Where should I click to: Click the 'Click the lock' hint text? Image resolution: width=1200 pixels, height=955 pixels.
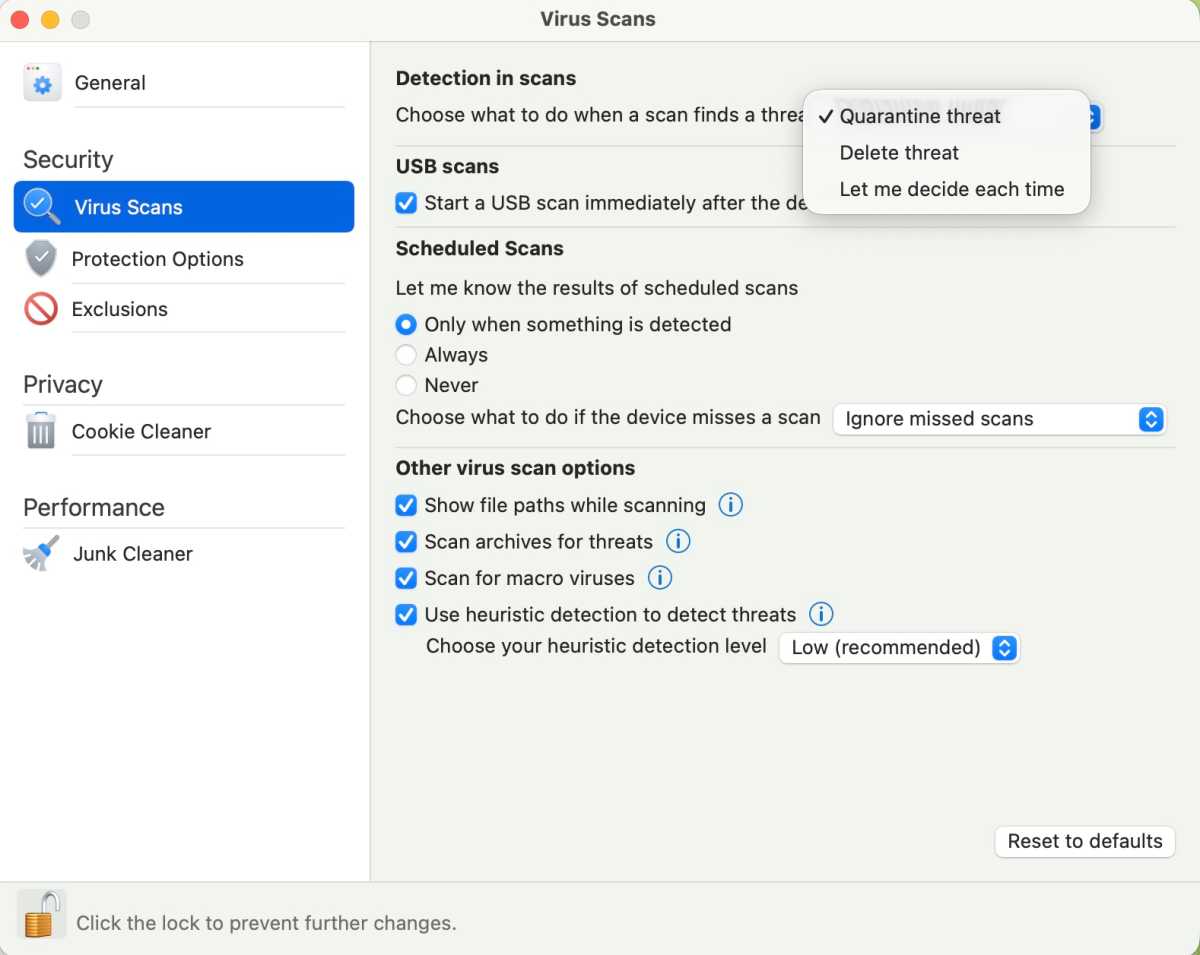[x=266, y=923]
